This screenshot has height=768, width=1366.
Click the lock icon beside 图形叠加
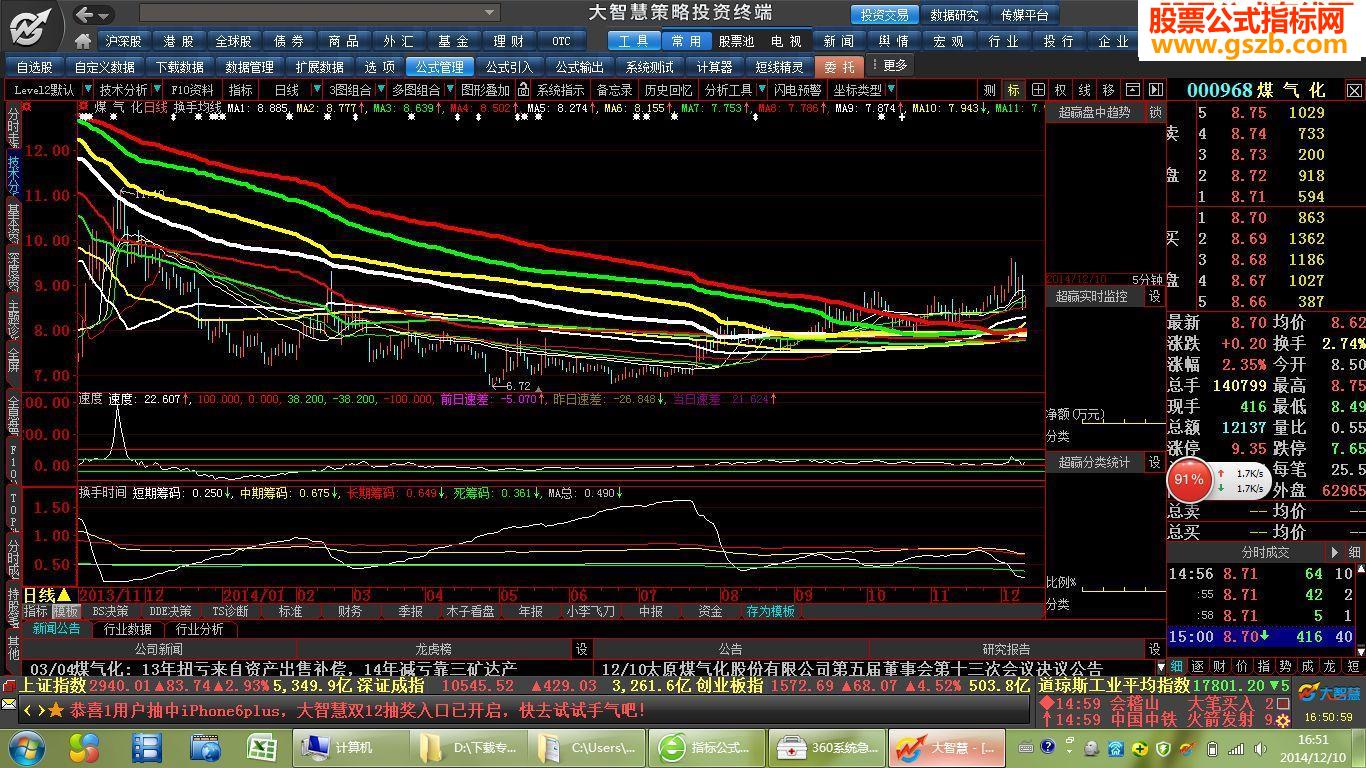524,90
